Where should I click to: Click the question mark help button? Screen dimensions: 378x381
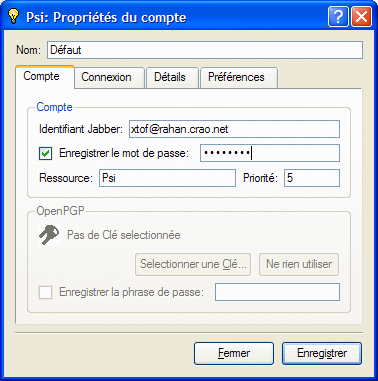pyautogui.click(x=338, y=16)
